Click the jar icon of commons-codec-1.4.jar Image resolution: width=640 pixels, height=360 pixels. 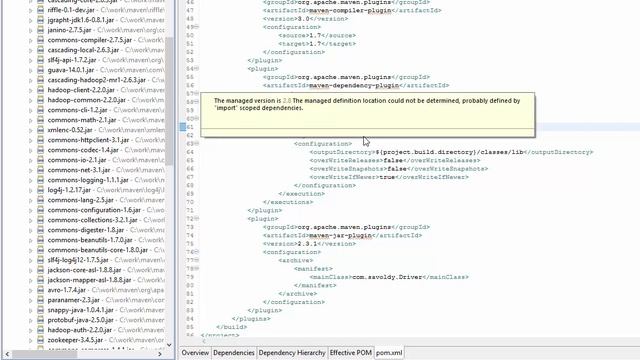tap(40, 150)
